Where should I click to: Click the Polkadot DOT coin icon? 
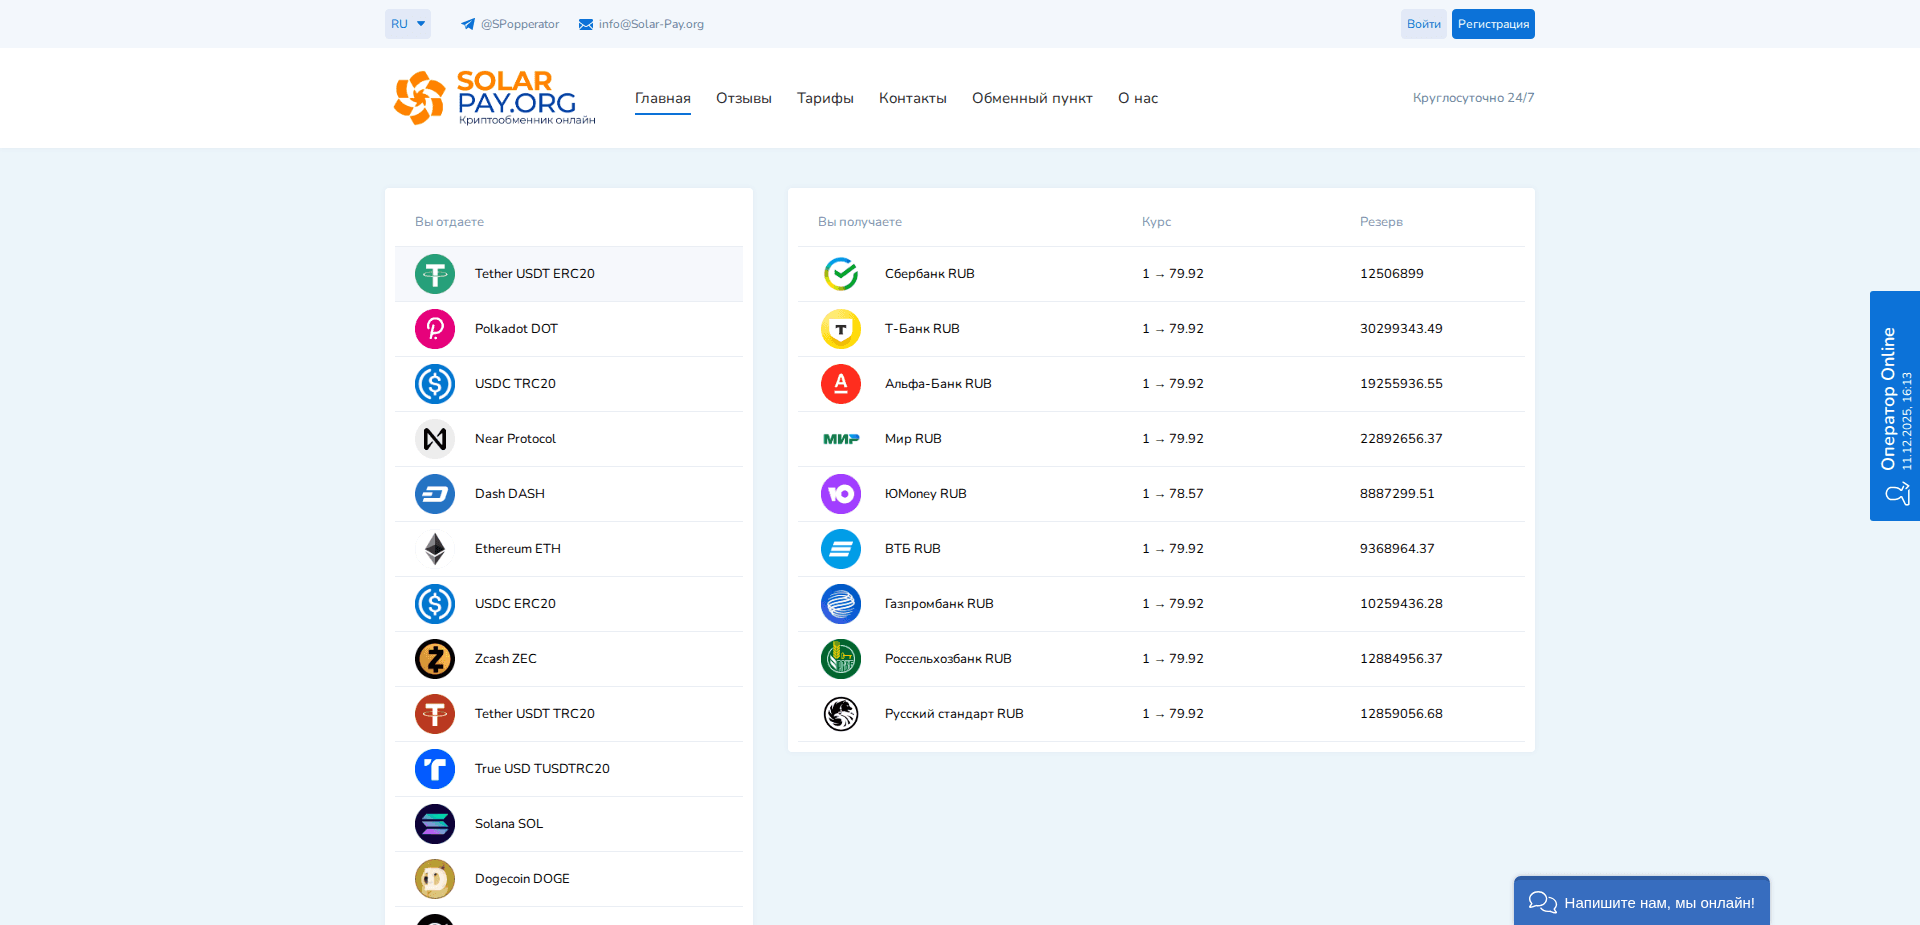click(434, 328)
